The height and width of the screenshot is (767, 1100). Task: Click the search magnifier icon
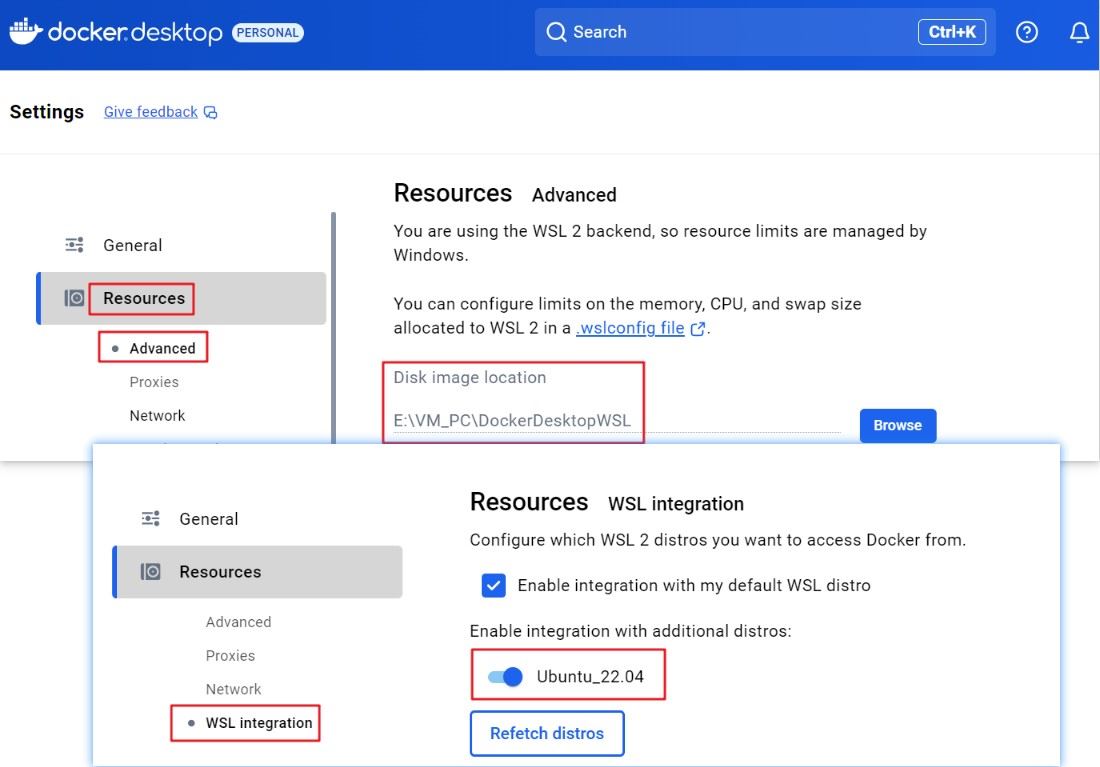(x=556, y=32)
